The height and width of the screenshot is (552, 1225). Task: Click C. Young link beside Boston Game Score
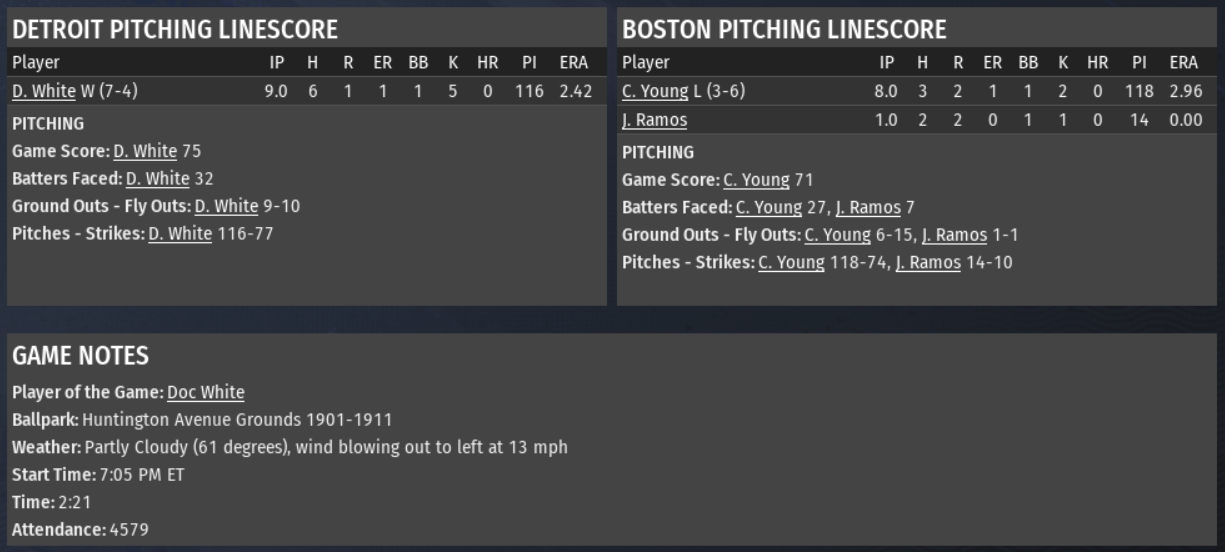pos(756,180)
